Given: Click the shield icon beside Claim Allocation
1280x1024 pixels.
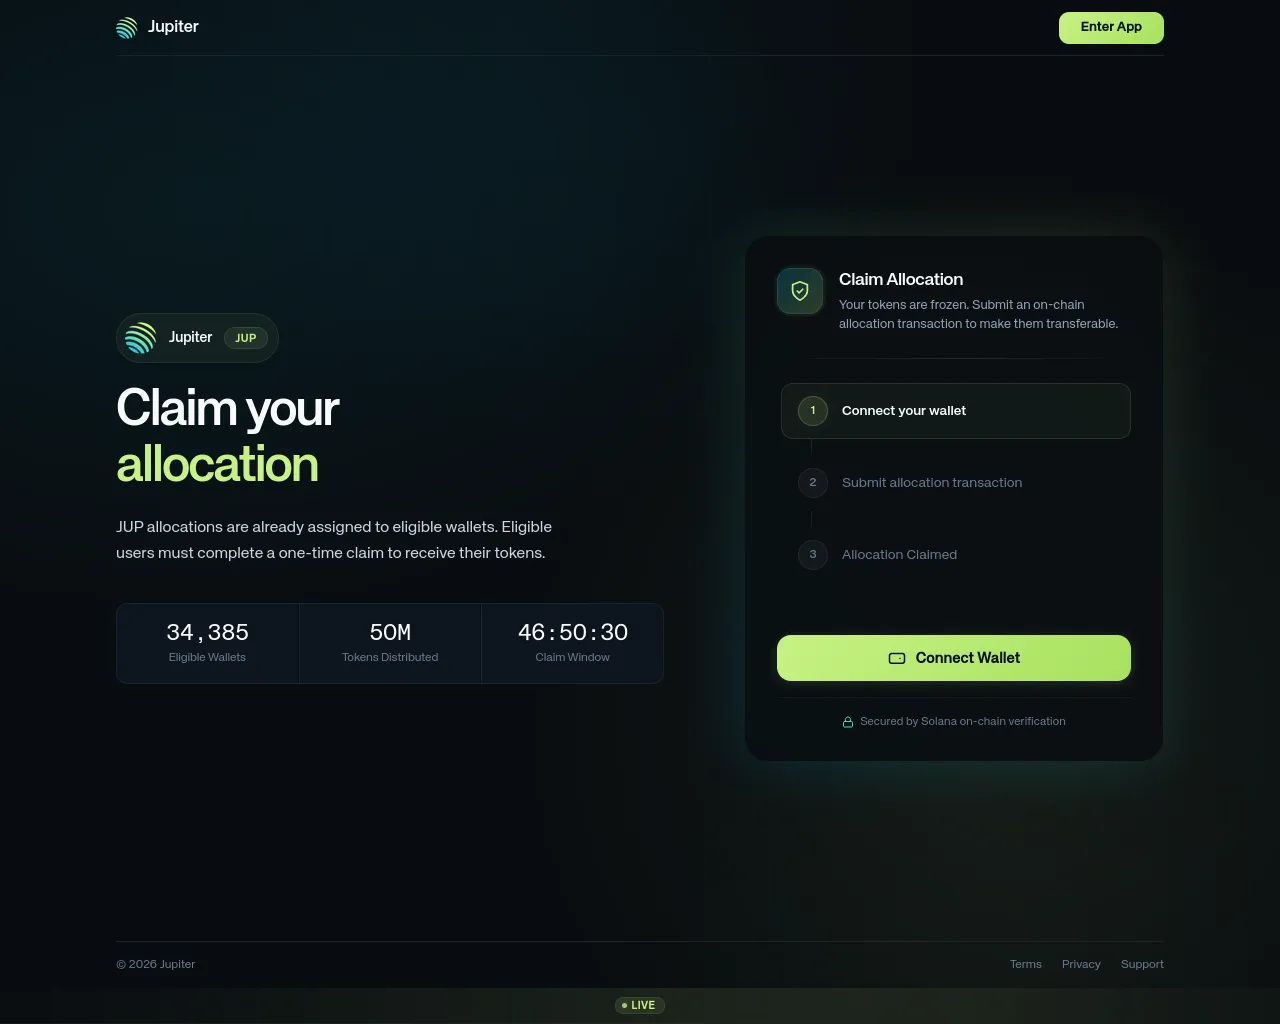Looking at the screenshot, I should click(x=800, y=291).
